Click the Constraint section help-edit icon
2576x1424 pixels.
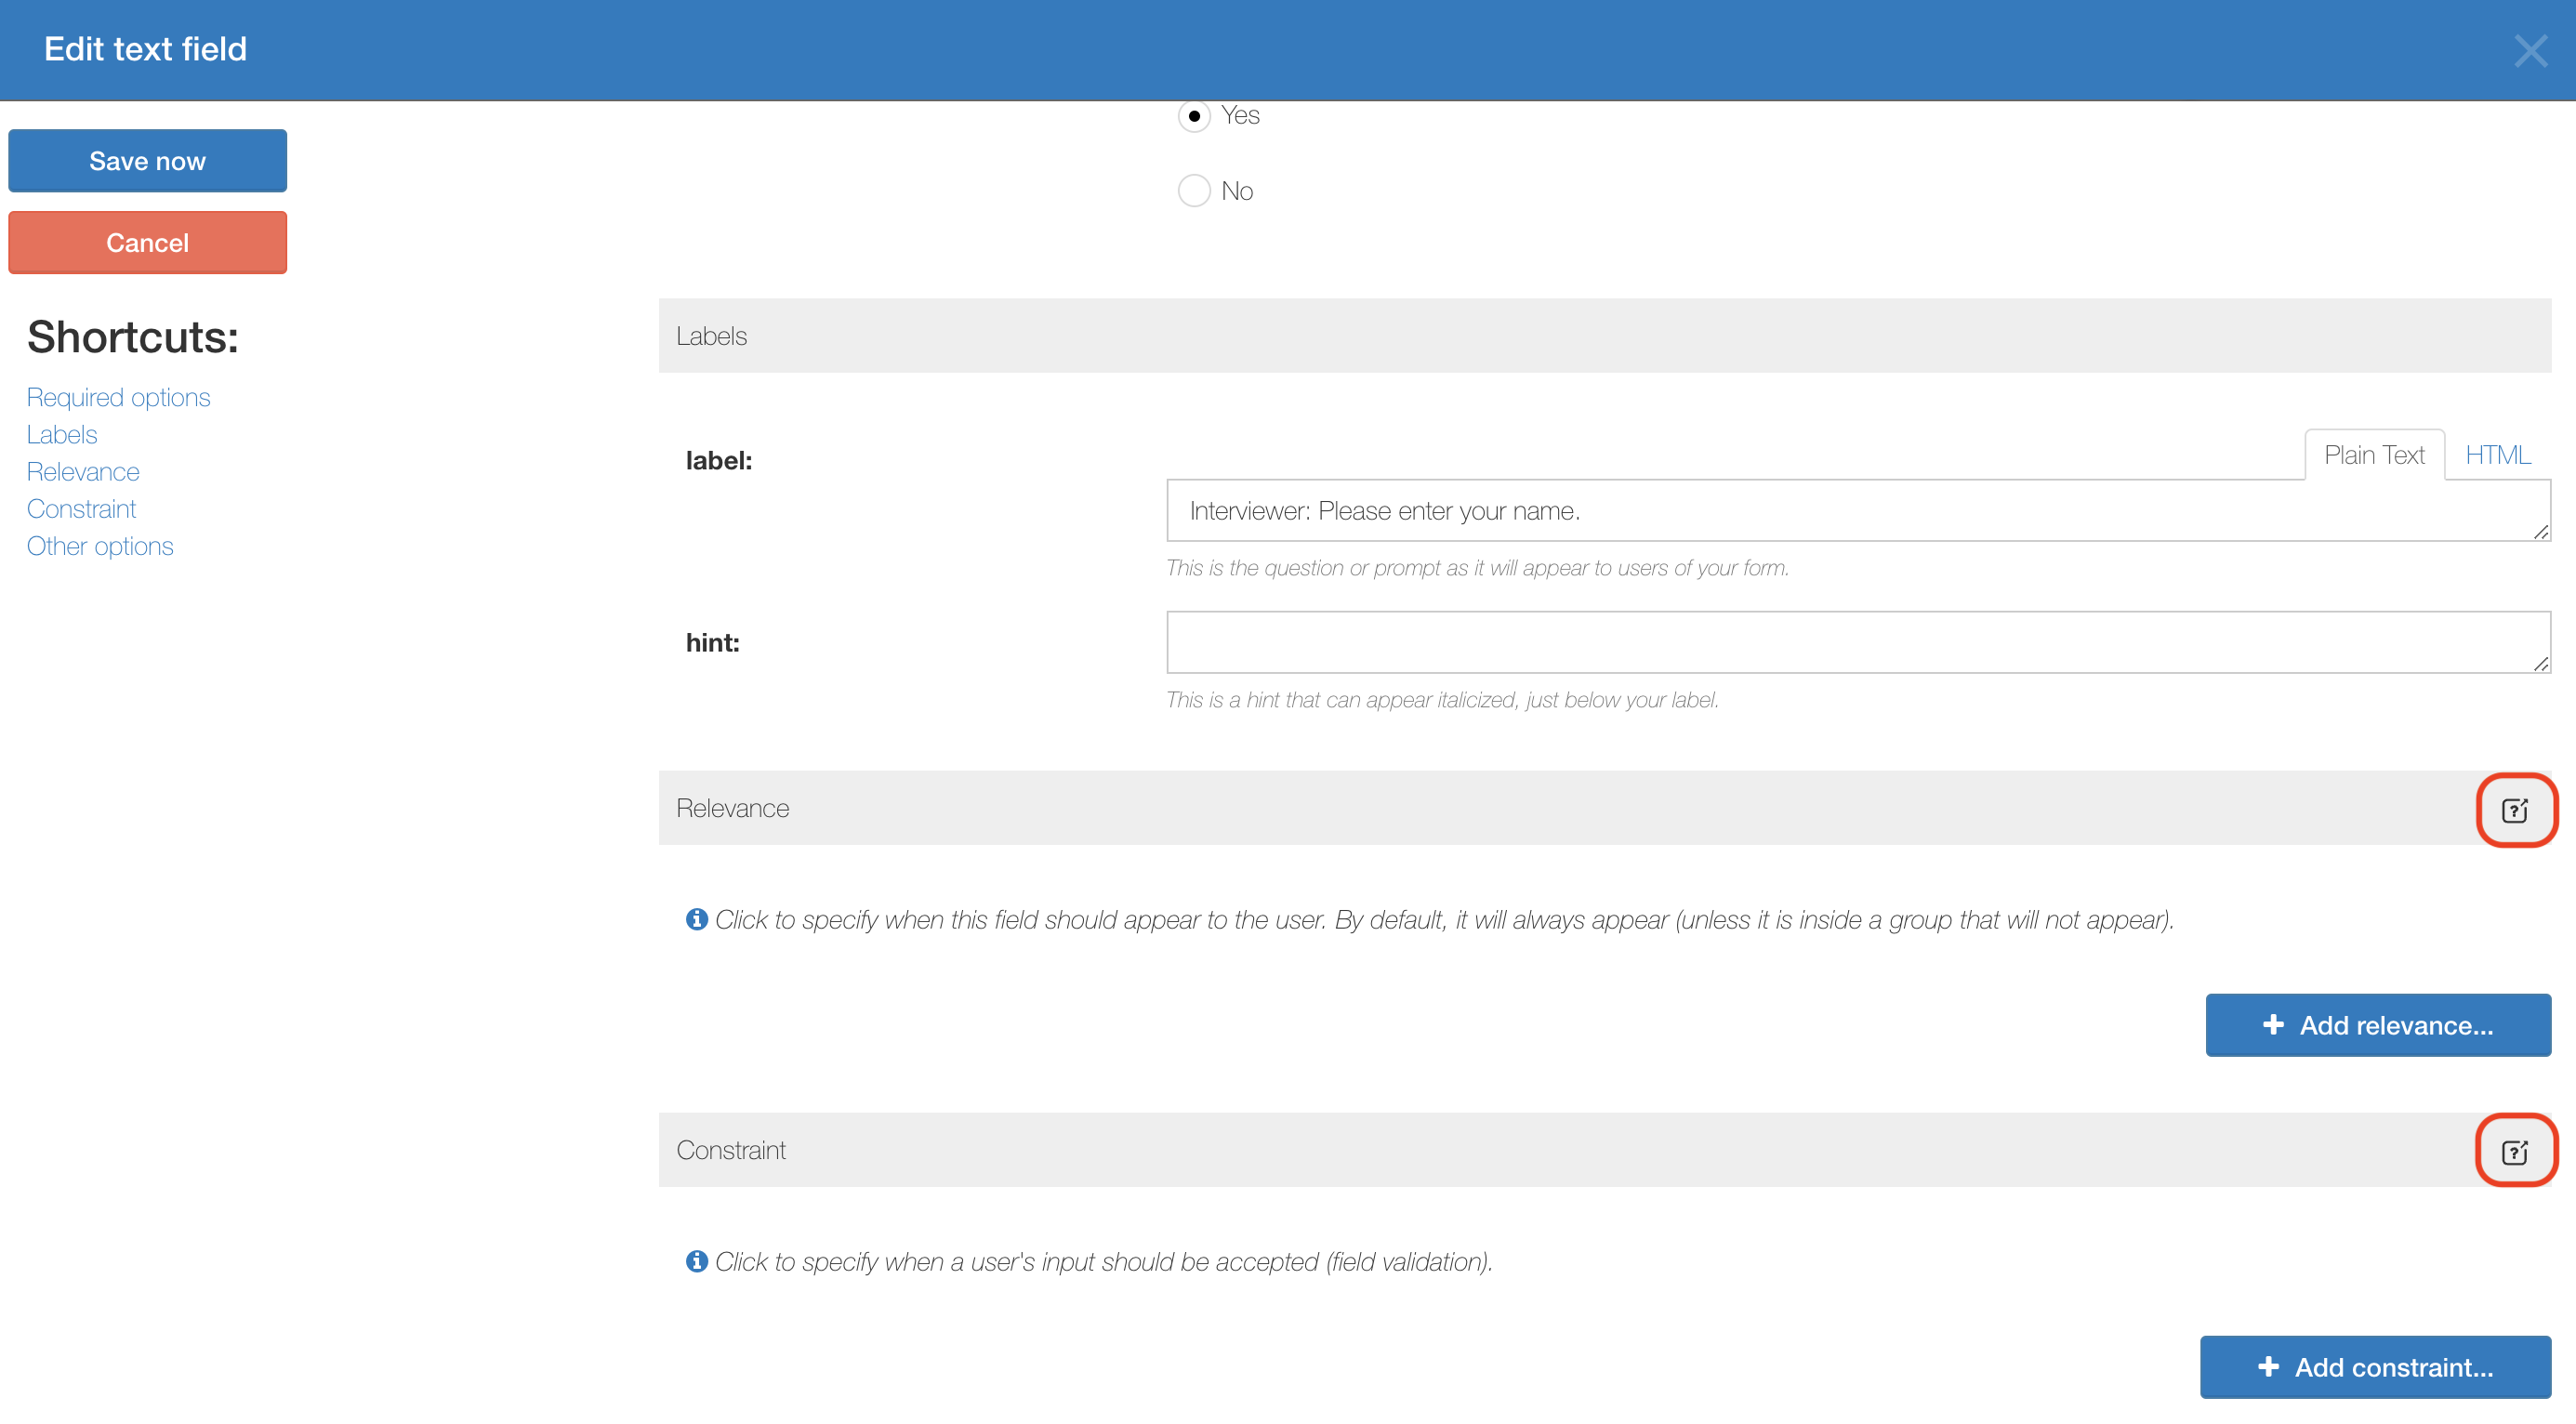pyautogui.click(x=2515, y=1152)
